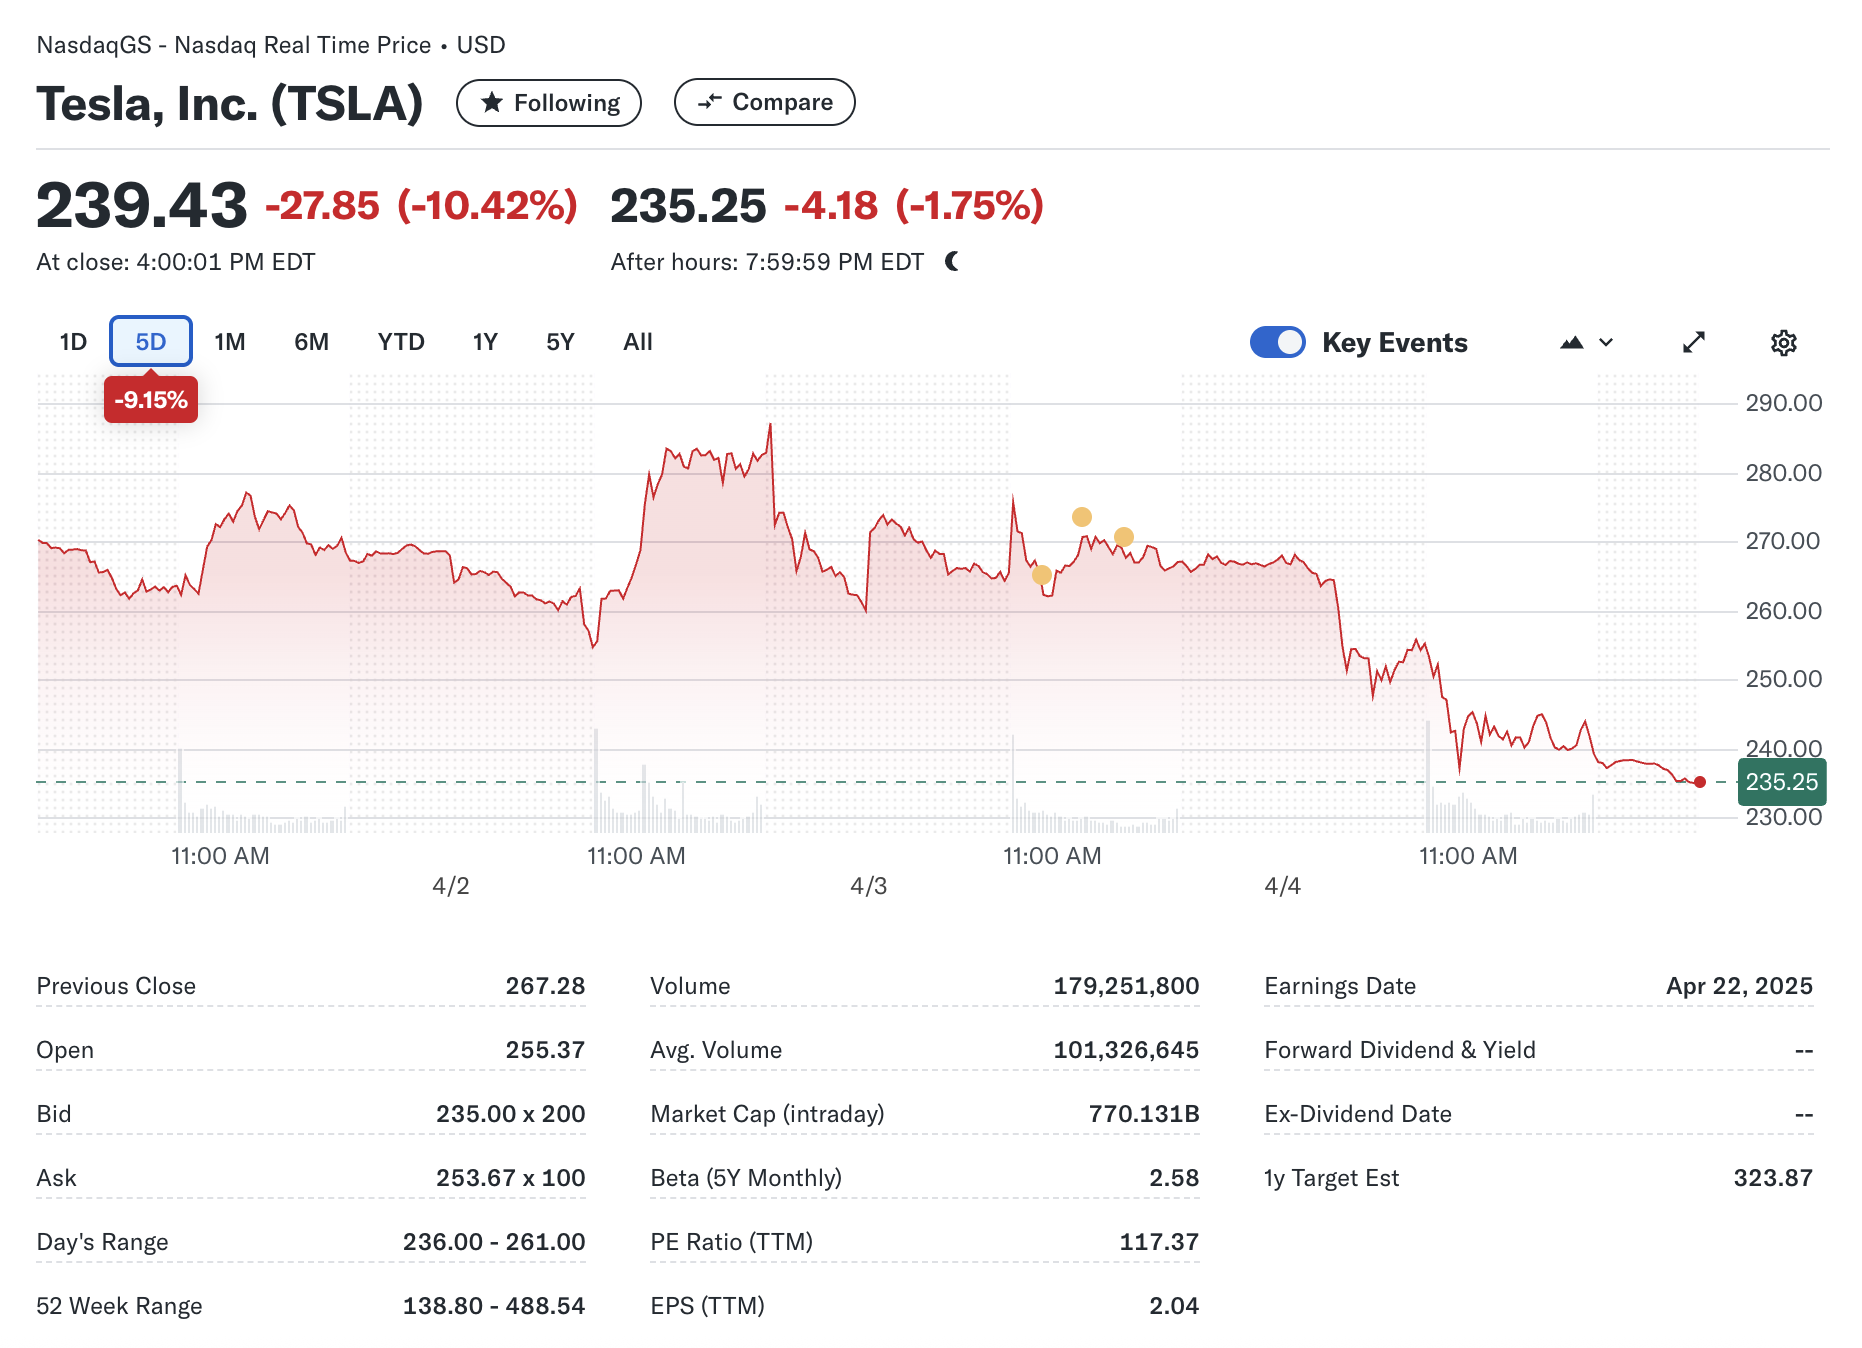Click the lowest key event dot

pos(1042,575)
